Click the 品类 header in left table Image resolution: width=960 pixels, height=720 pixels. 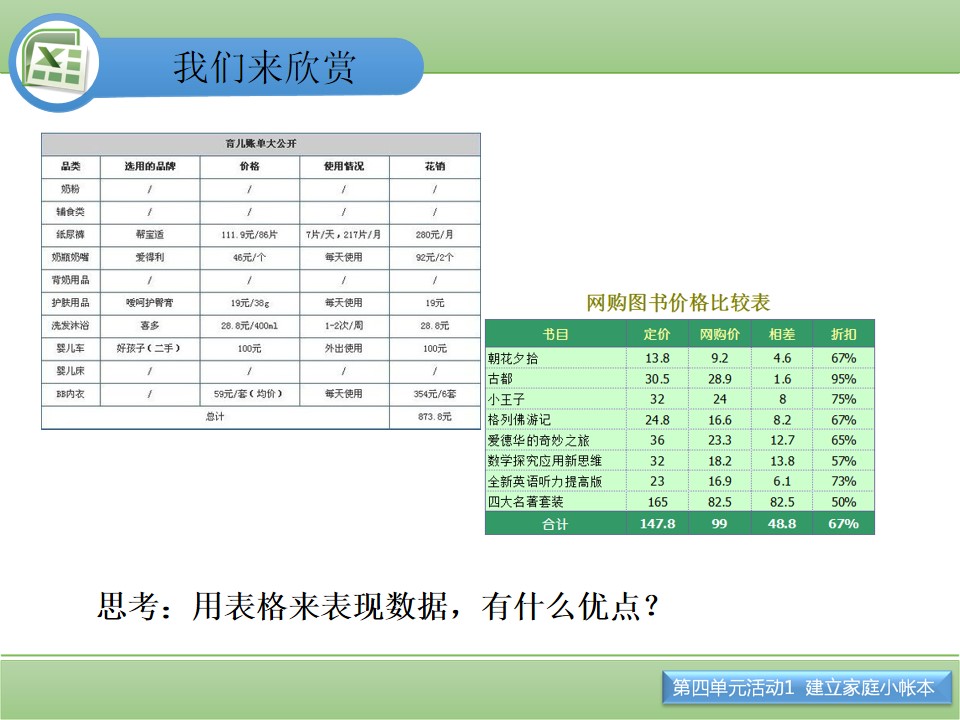coord(71,167)
